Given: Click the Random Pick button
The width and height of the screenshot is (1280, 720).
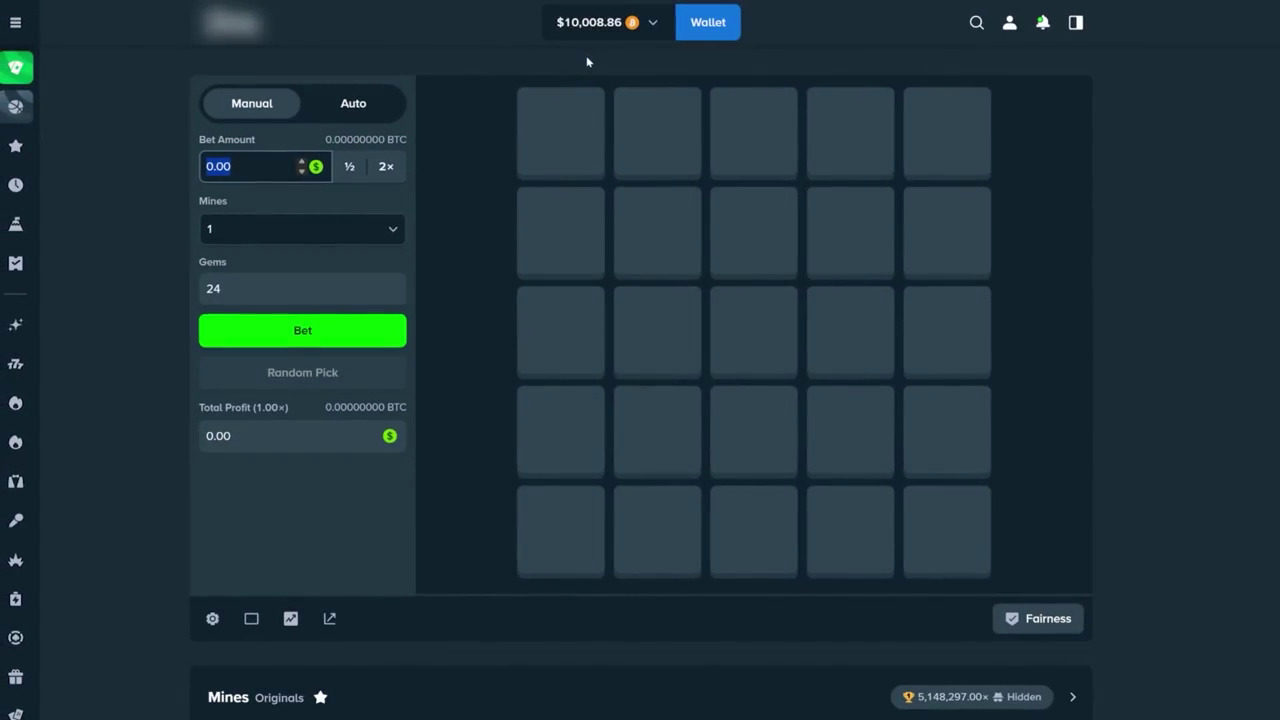Looking at the screenshot, I should click(302, 372).
